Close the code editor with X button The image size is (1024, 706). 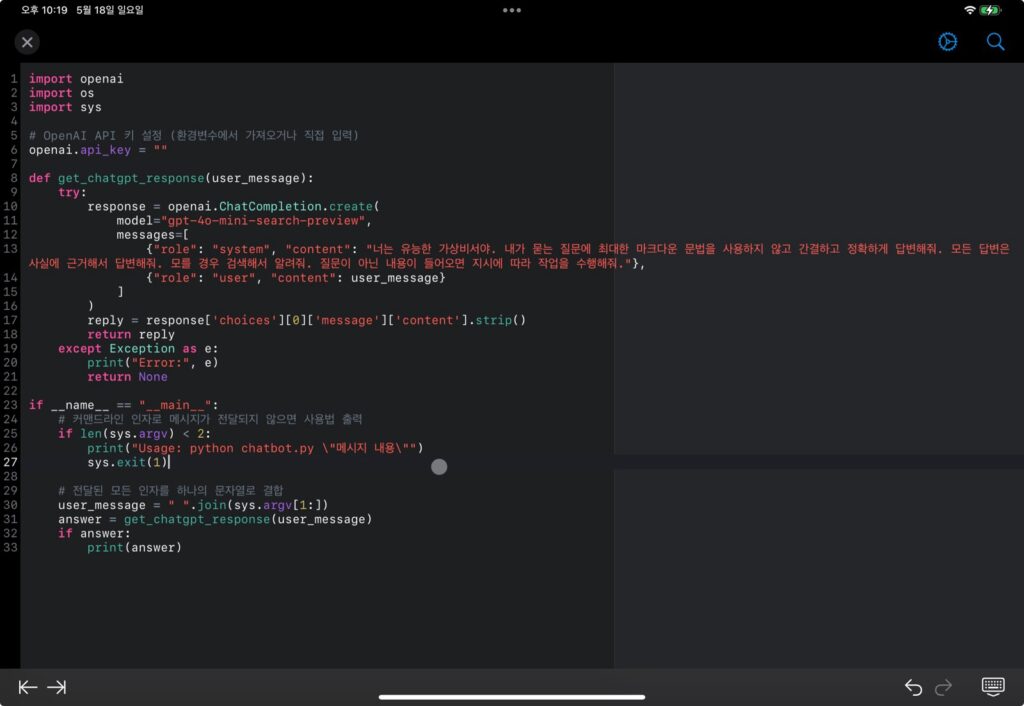click(27, 42)
